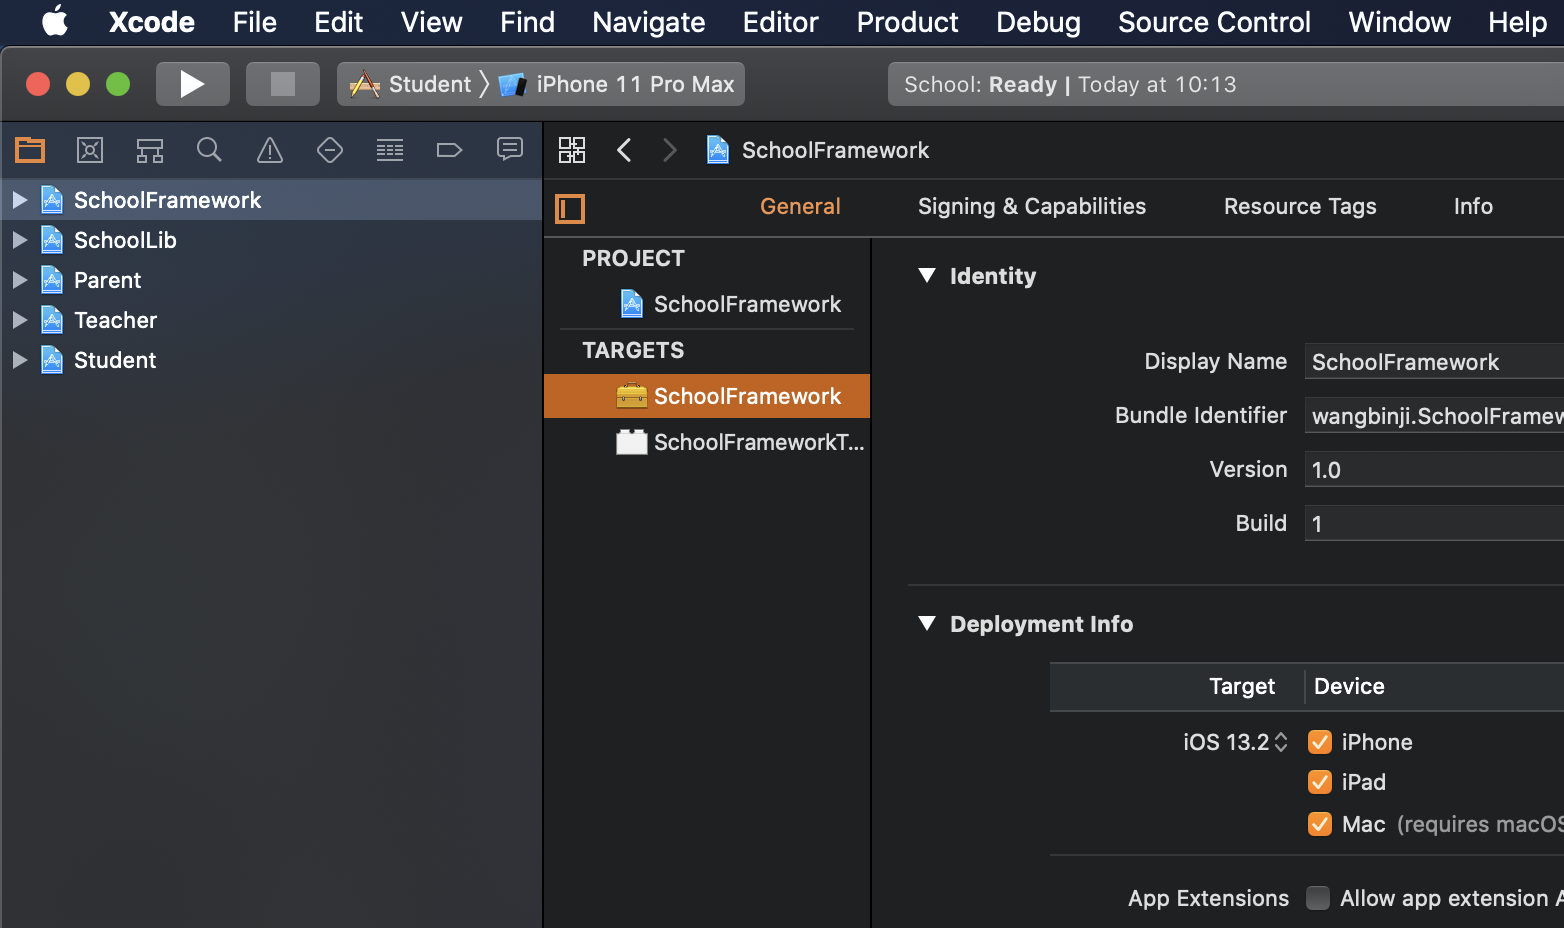Click the Stop button in toolbar
The width and height of the screenshot is (1564, 928).
point(283,84)
